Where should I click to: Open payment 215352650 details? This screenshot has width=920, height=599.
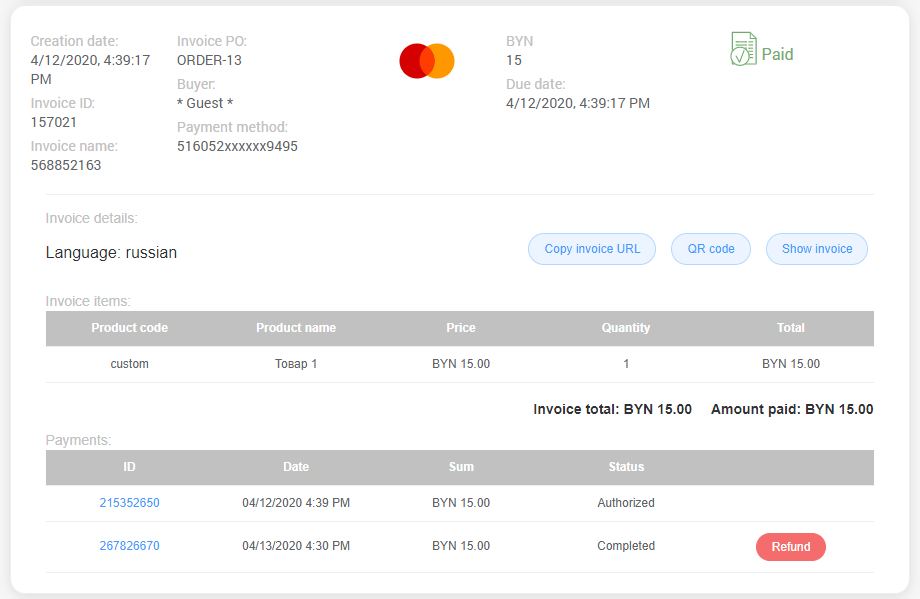(129, 503)
